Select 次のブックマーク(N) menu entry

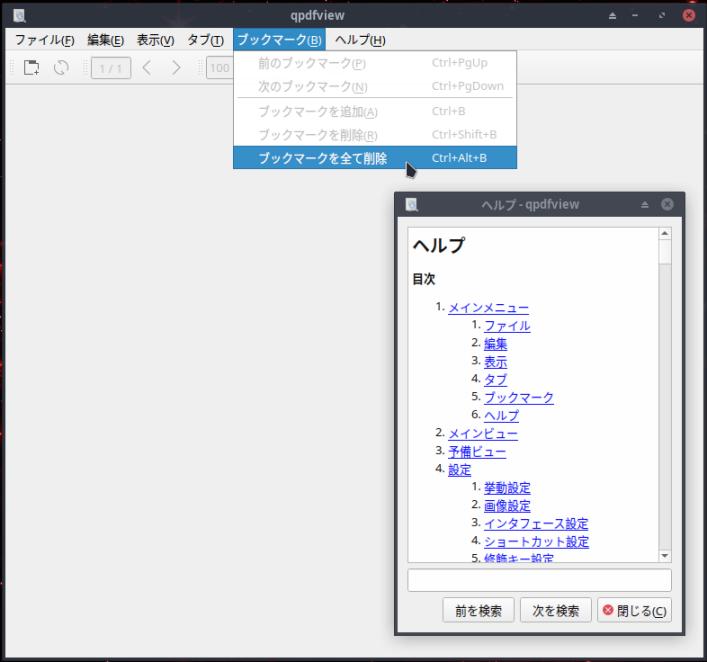pyautogui.click(x=375, y=86)
